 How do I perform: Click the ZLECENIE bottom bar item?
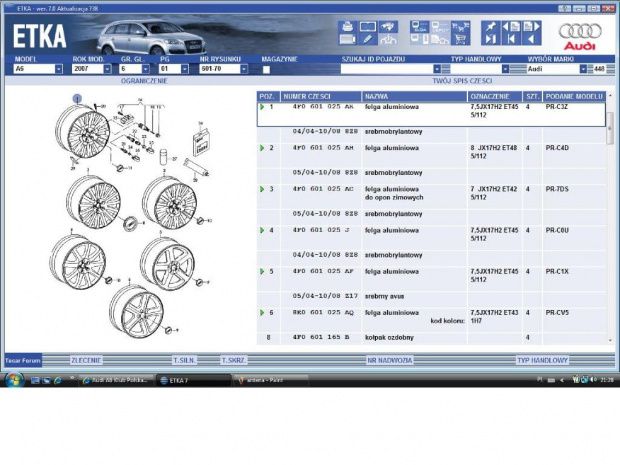[86, 360]
